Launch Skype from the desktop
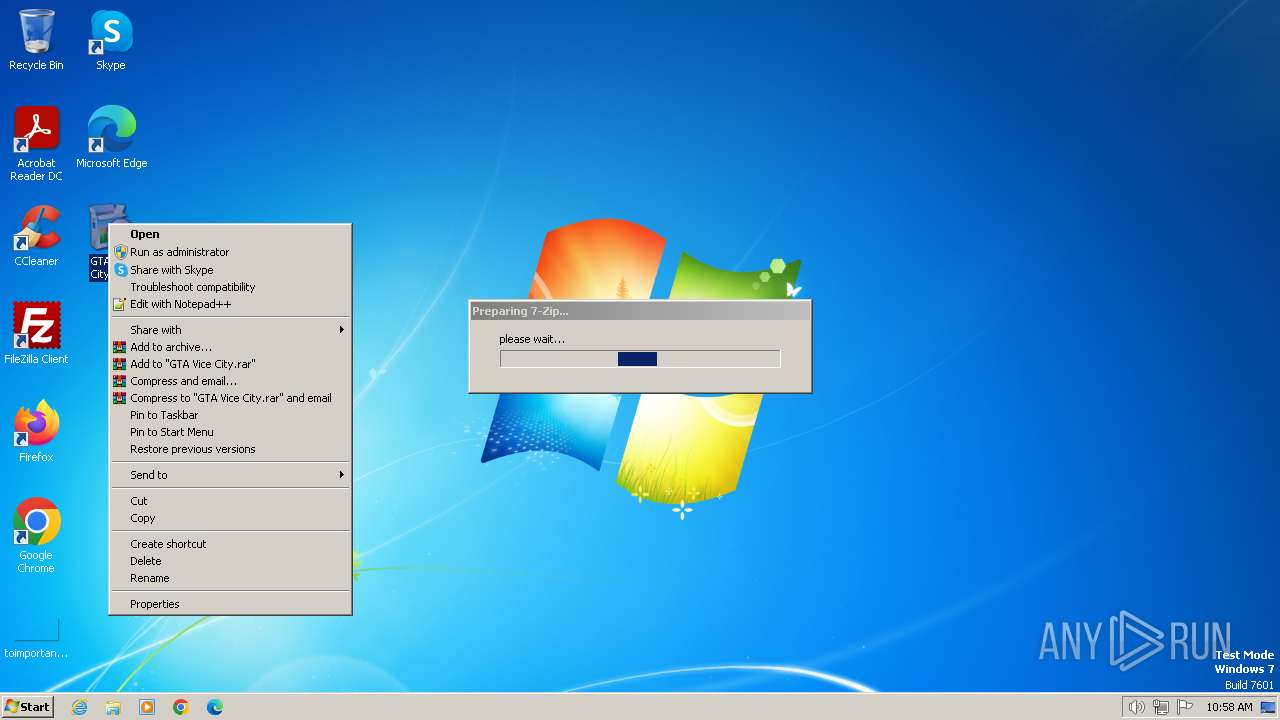1280x720 pixels. [111, 41]
